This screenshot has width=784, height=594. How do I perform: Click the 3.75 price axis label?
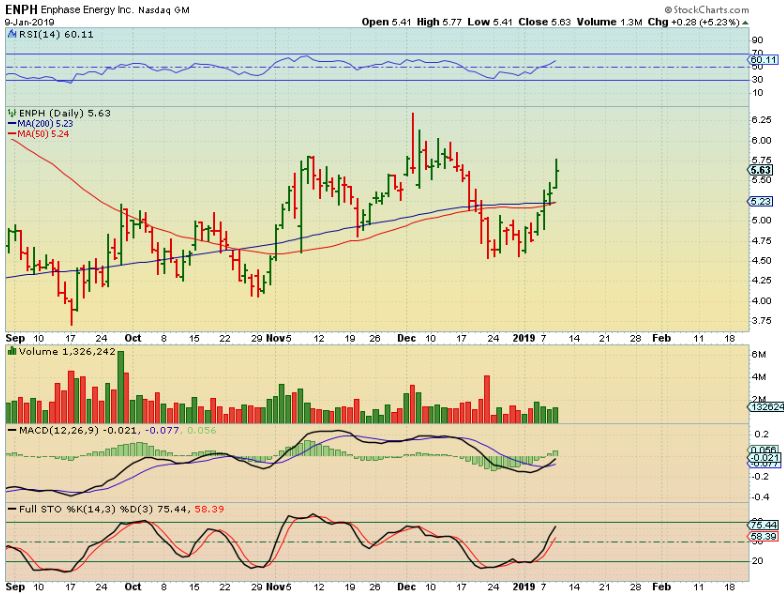[x=761, y=321]
